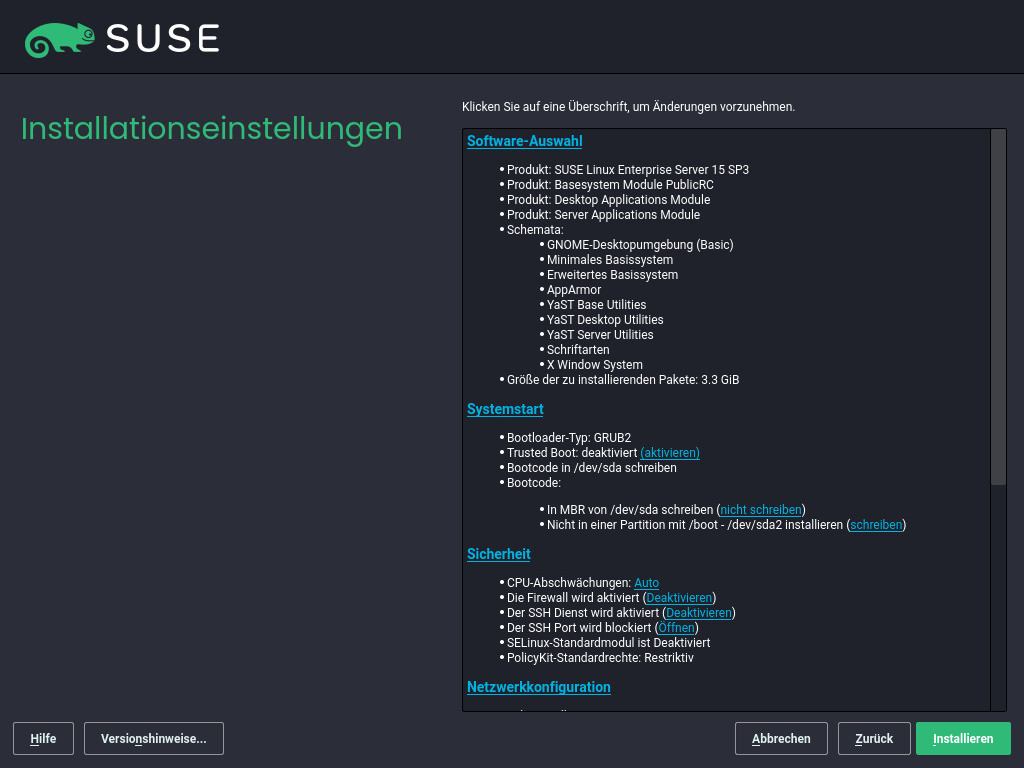The height and width of the screenshot is (768, 1024).
Task: Select text 'SELinux-Standardmodul ist Deaktiviert'
Action: (609, 643)
